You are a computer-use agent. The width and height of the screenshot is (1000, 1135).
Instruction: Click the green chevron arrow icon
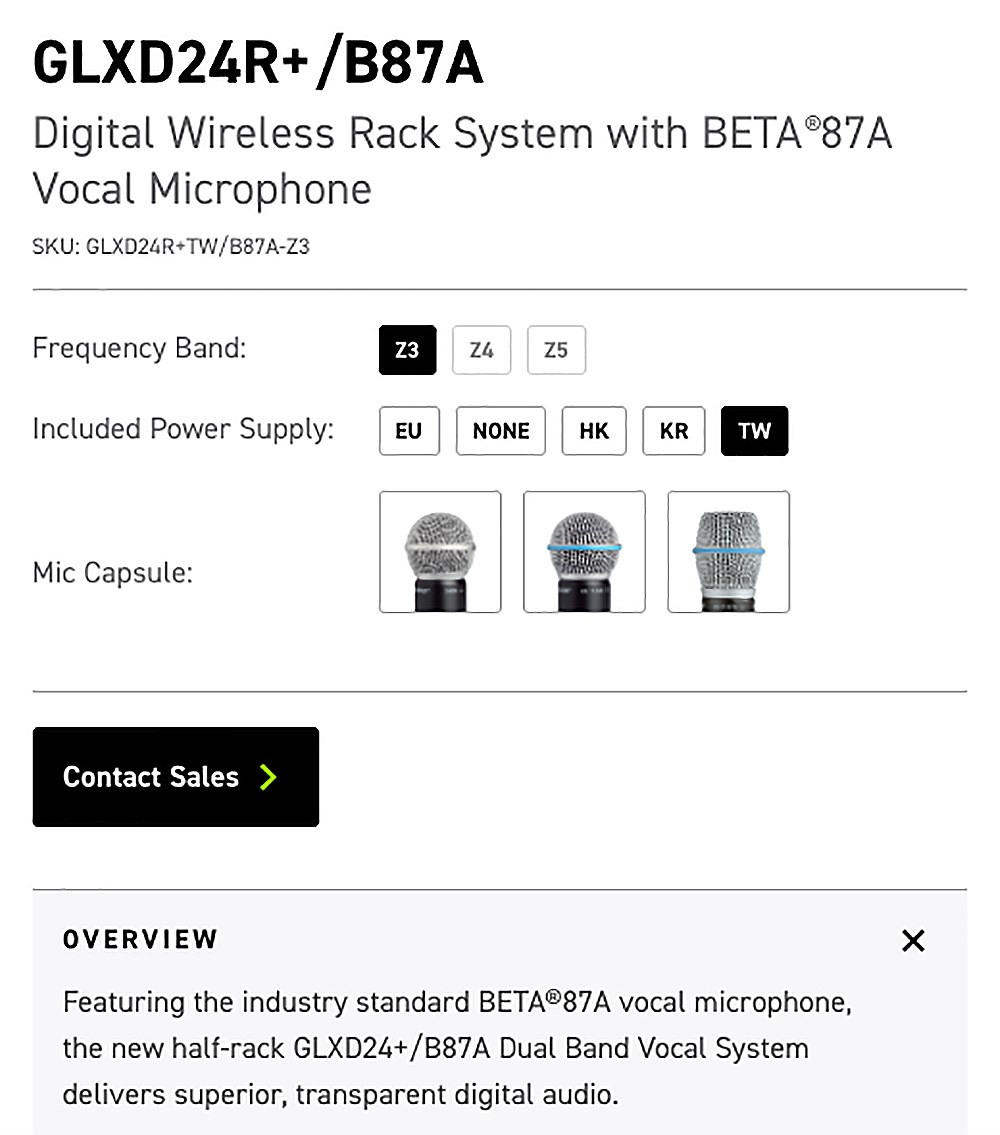269,777
